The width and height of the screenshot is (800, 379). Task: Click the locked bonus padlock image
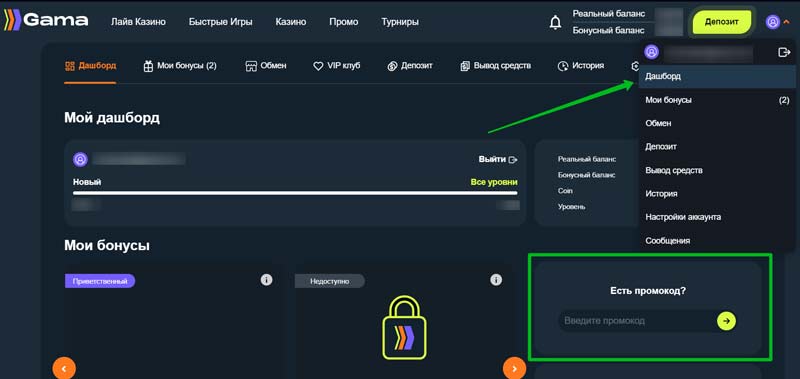404,328
